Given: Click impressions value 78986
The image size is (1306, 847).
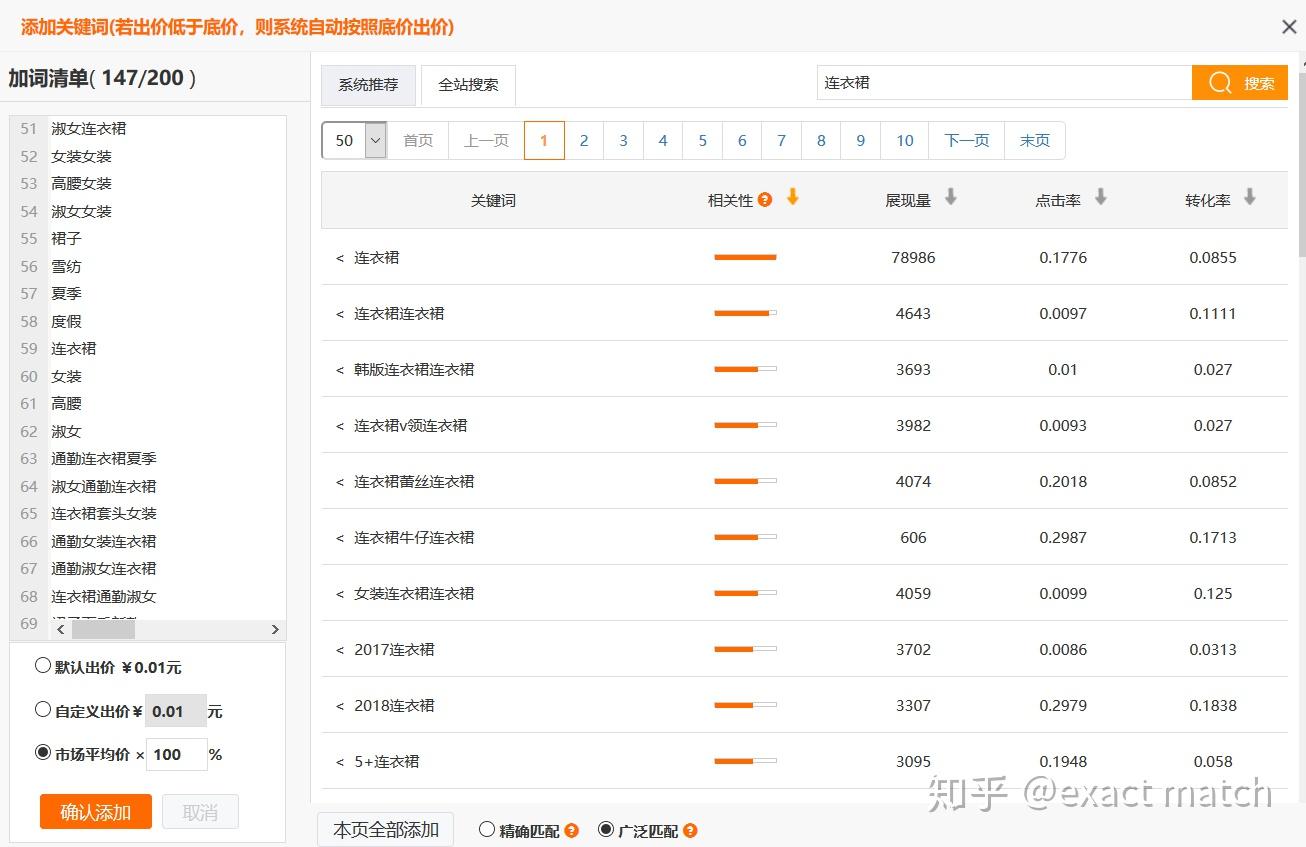Looking at the screenshot, I should [913, 258].
